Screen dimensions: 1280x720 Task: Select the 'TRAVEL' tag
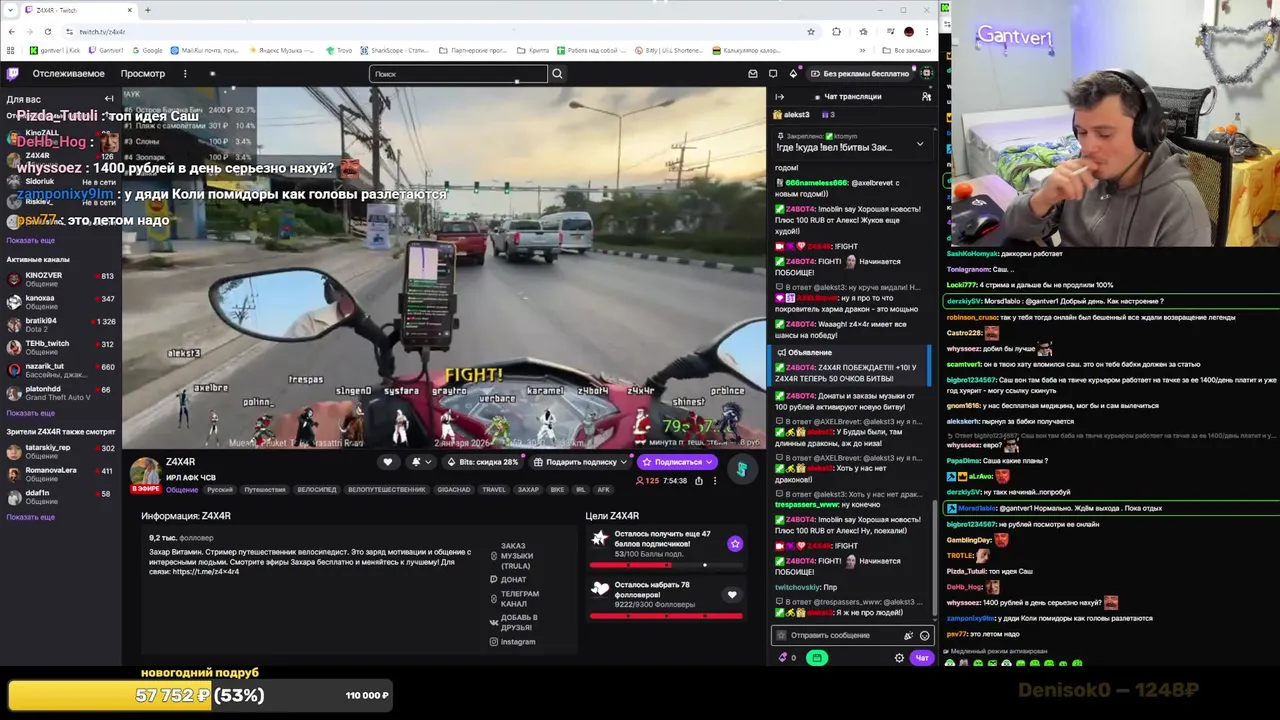click(x=494, y=490)
